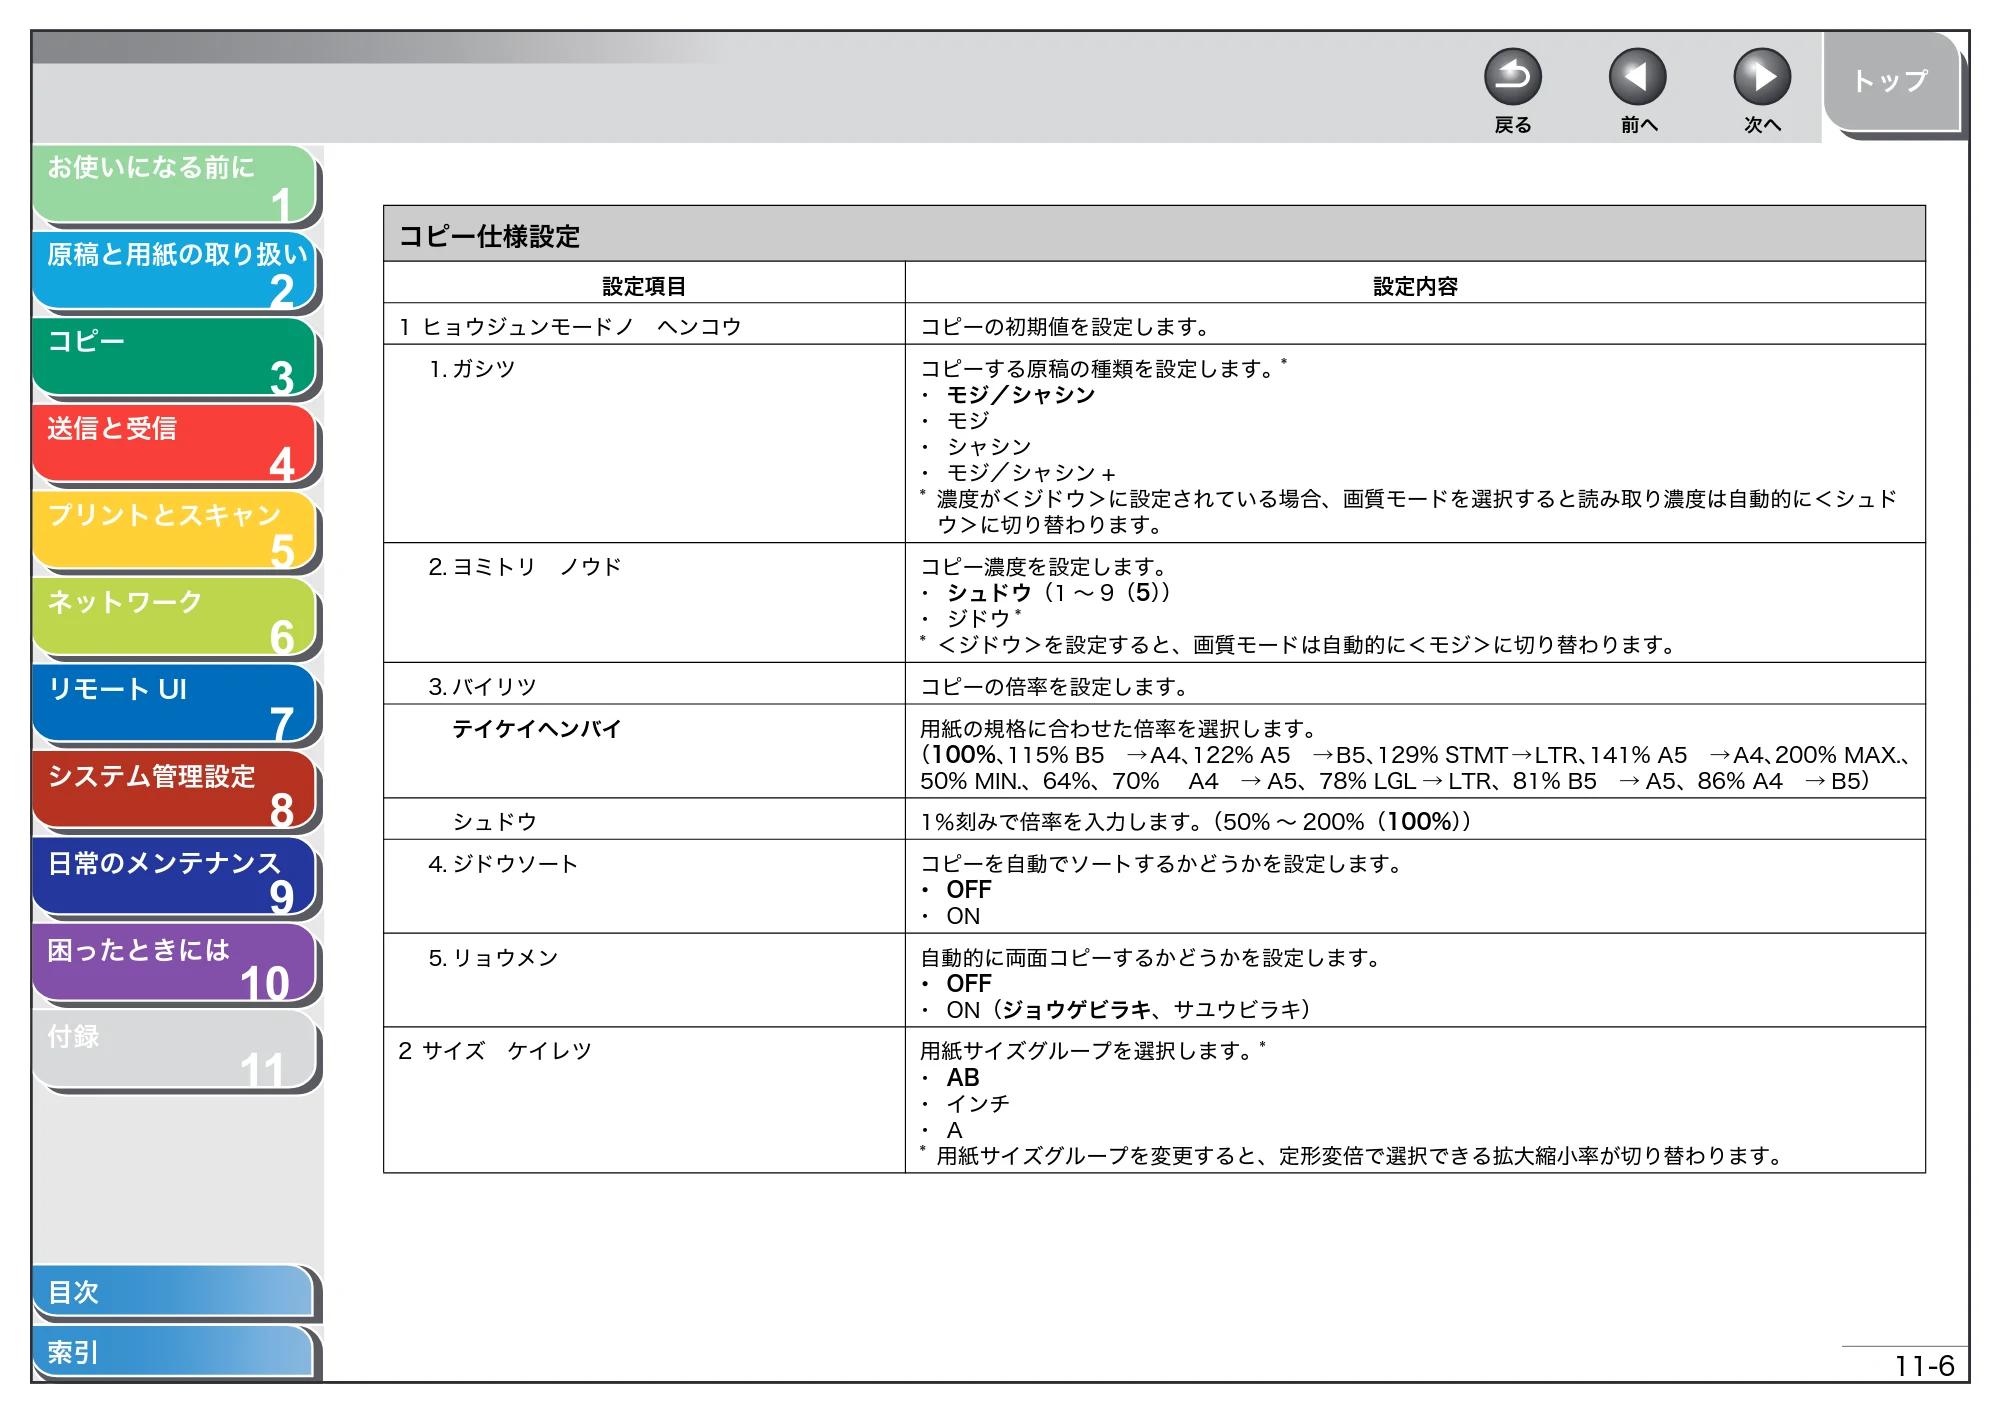Click the 3. バイリツ setting item
2000x1414 pixels.
[x=483, y=686]
